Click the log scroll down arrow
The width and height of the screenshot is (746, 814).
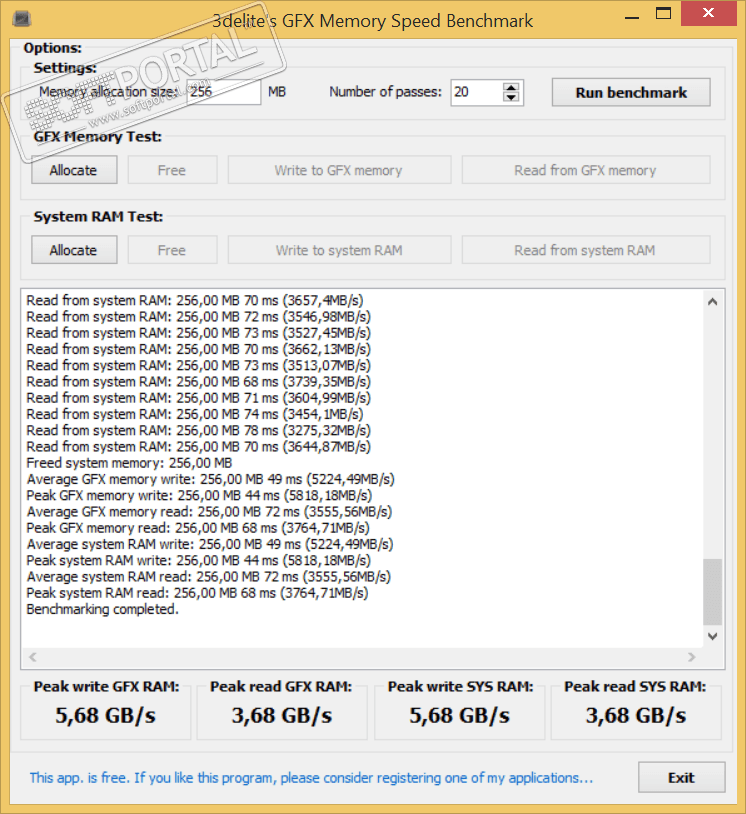[x=712, y=636]
